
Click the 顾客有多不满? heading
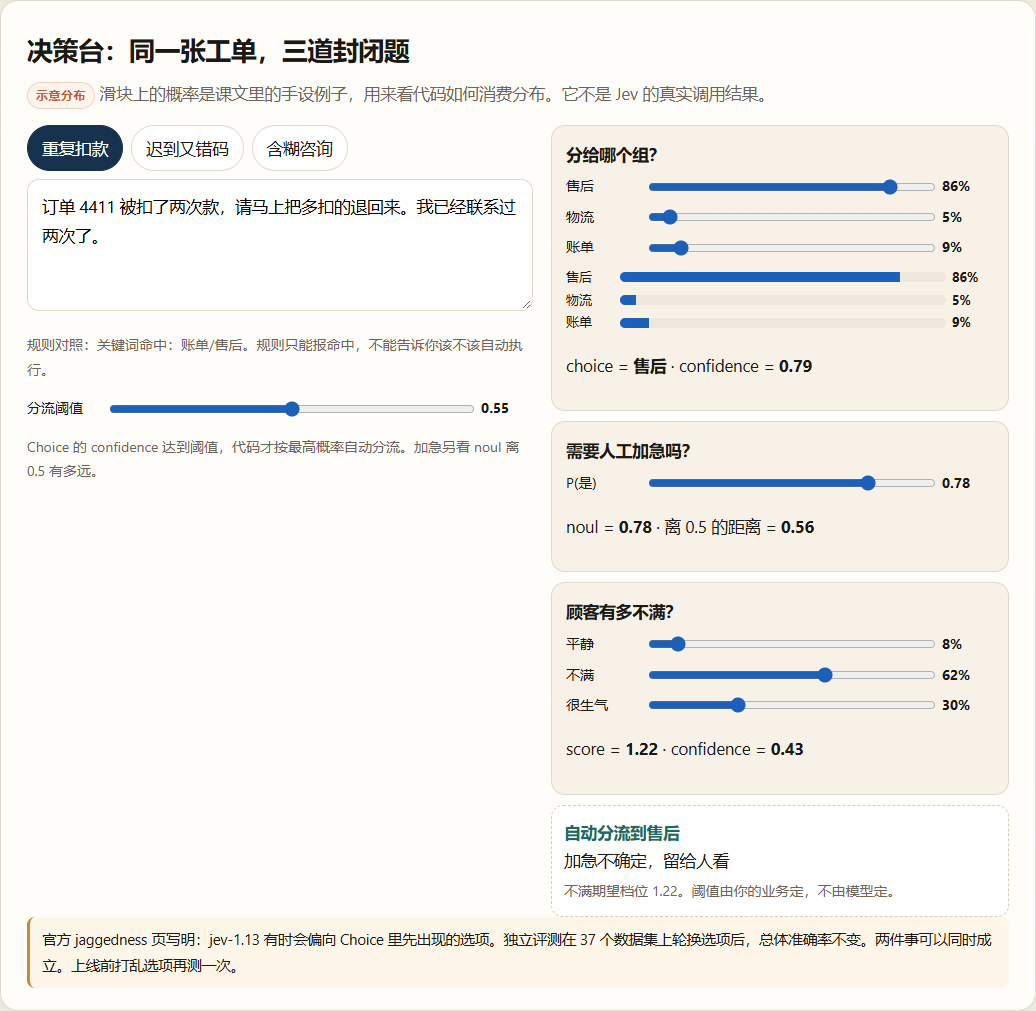point(619,613)
